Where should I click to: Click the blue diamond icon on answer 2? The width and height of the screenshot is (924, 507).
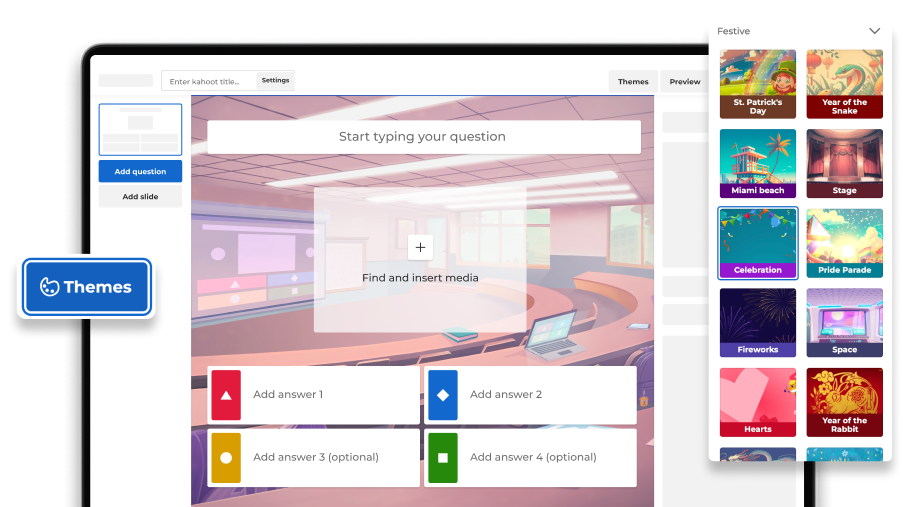(443, 395)
